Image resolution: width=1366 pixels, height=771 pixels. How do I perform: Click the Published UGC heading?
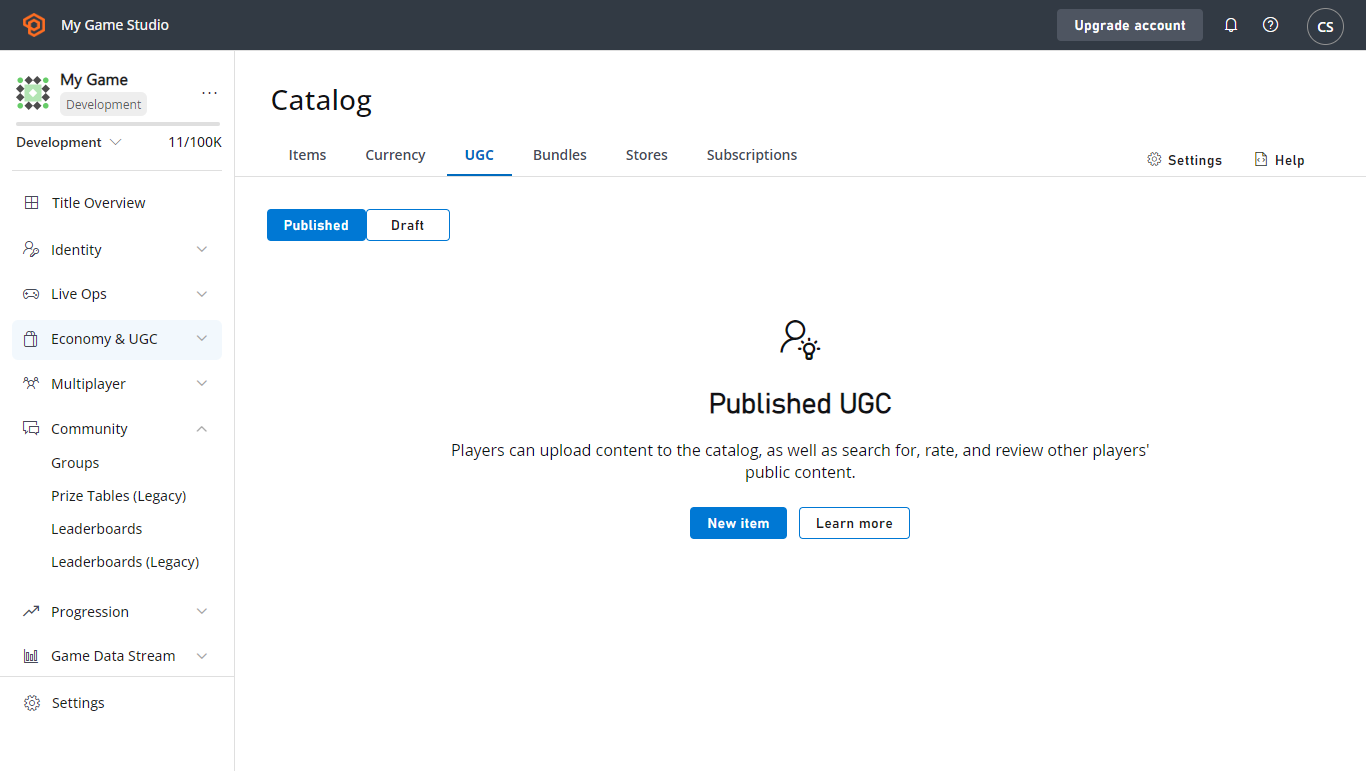(x=800, y=403)
